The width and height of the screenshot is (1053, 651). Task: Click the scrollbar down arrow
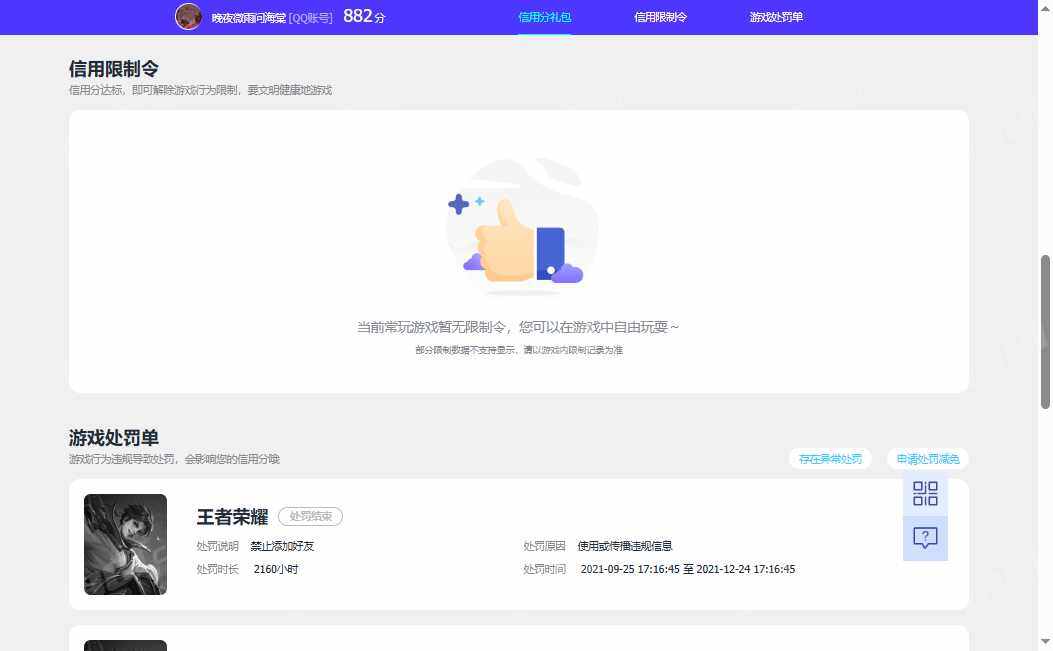tap(1045, 642)
